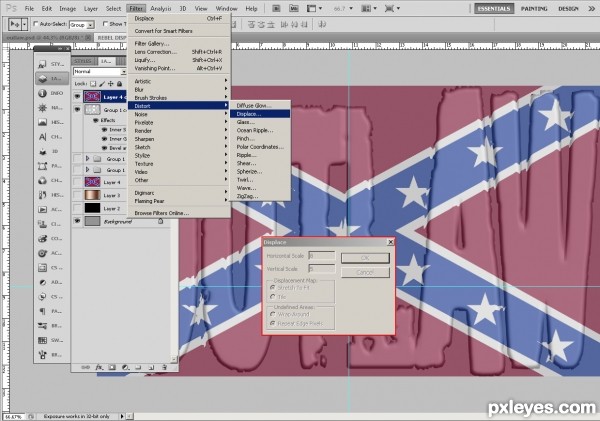Image resolution: width=600 pixels, height=421 pixels.
Task: Click the Link layers icon
Action: pyautogui.click(x=86, y=367)
